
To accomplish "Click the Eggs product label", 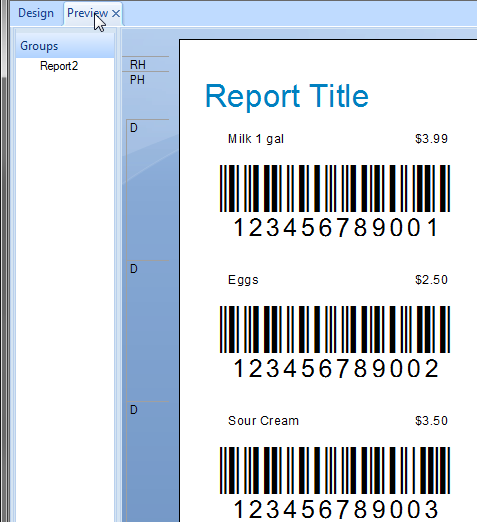I will (243, 280).
